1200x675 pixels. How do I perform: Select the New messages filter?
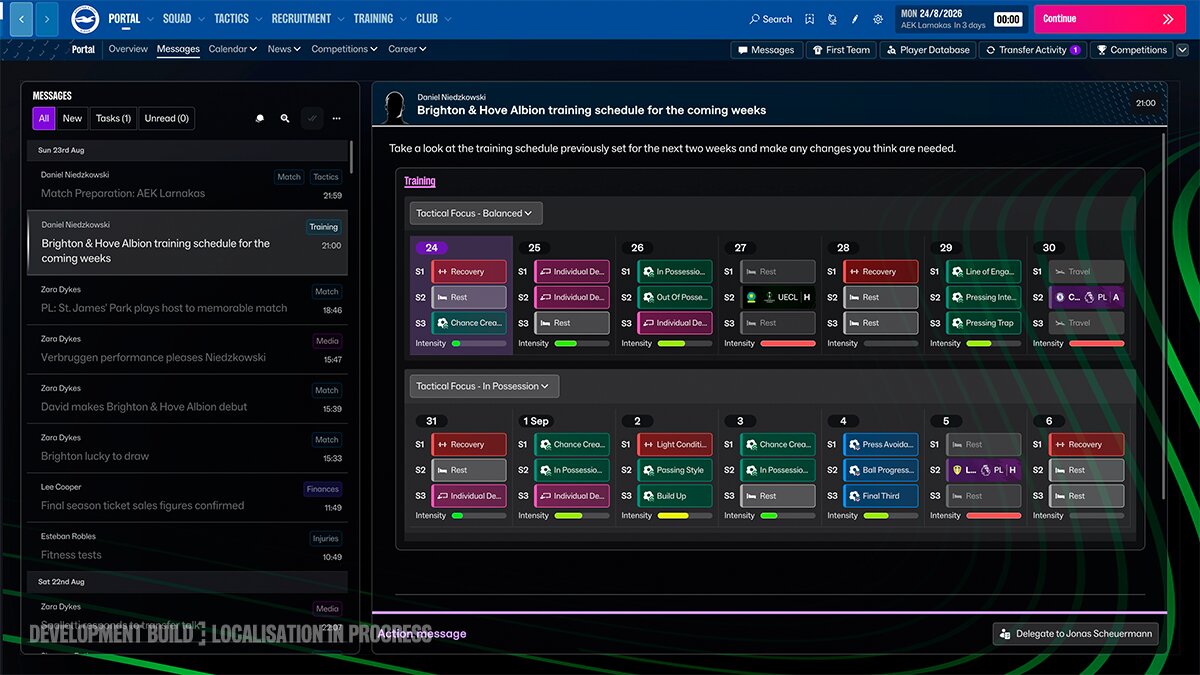72,118
